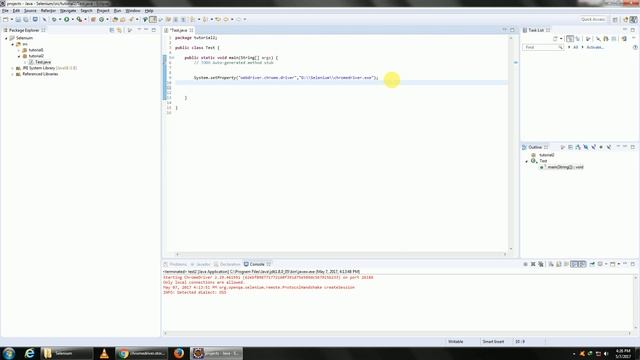Click the Save All toolbar icon

(x=26, y=19)
